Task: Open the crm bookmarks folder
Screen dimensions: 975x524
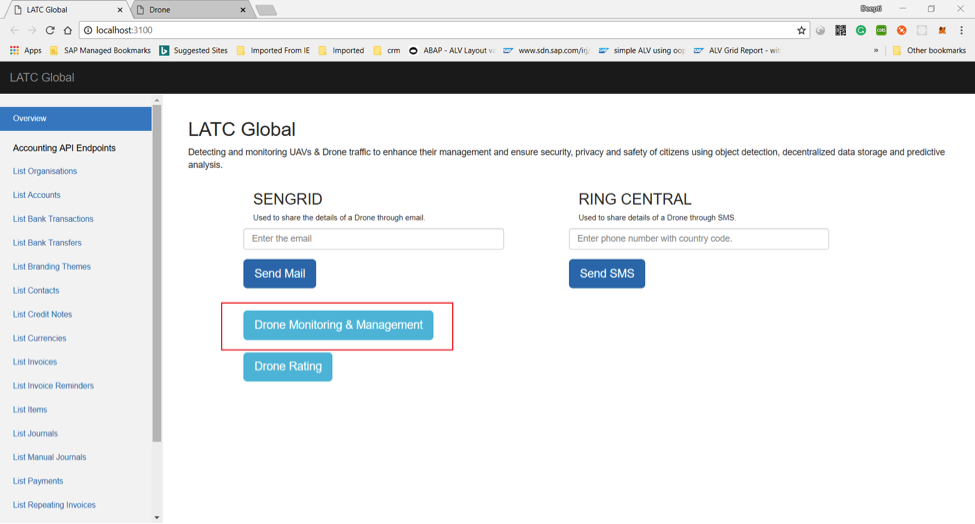Action: pyautogui.click(x=387, y=50)
